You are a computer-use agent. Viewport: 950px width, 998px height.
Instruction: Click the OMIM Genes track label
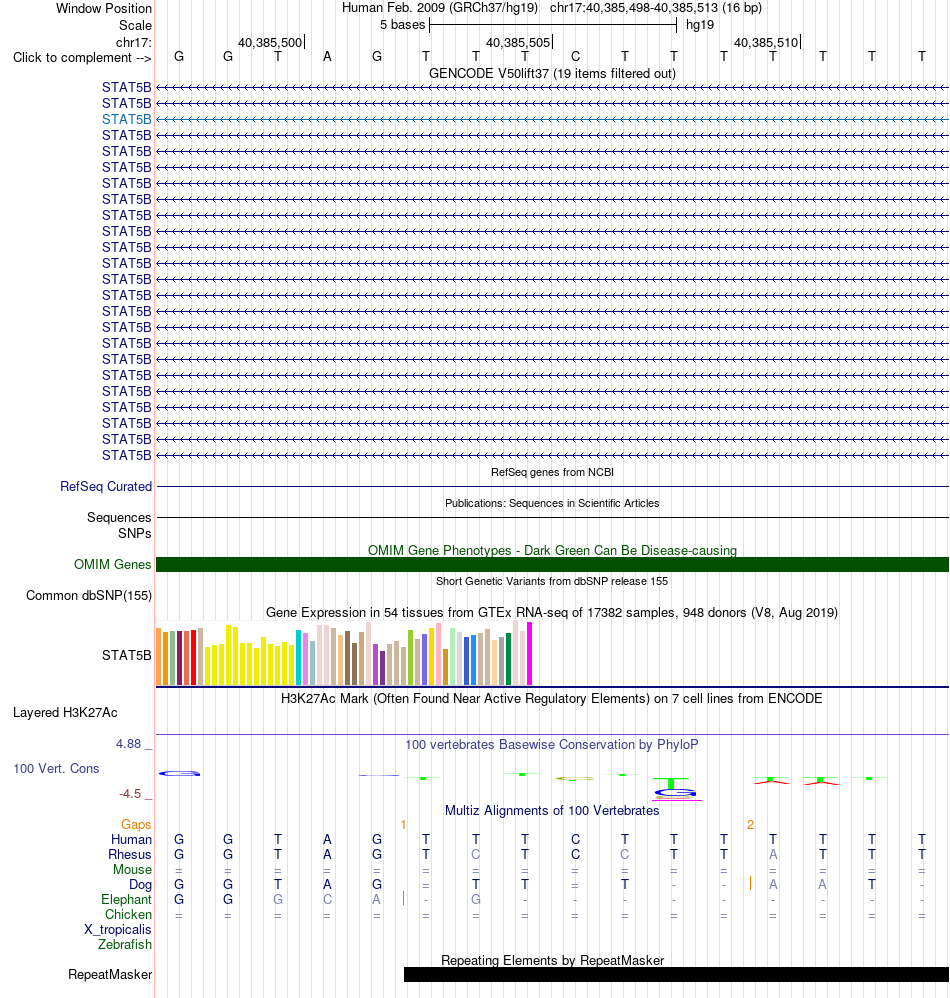coord(112,565)
